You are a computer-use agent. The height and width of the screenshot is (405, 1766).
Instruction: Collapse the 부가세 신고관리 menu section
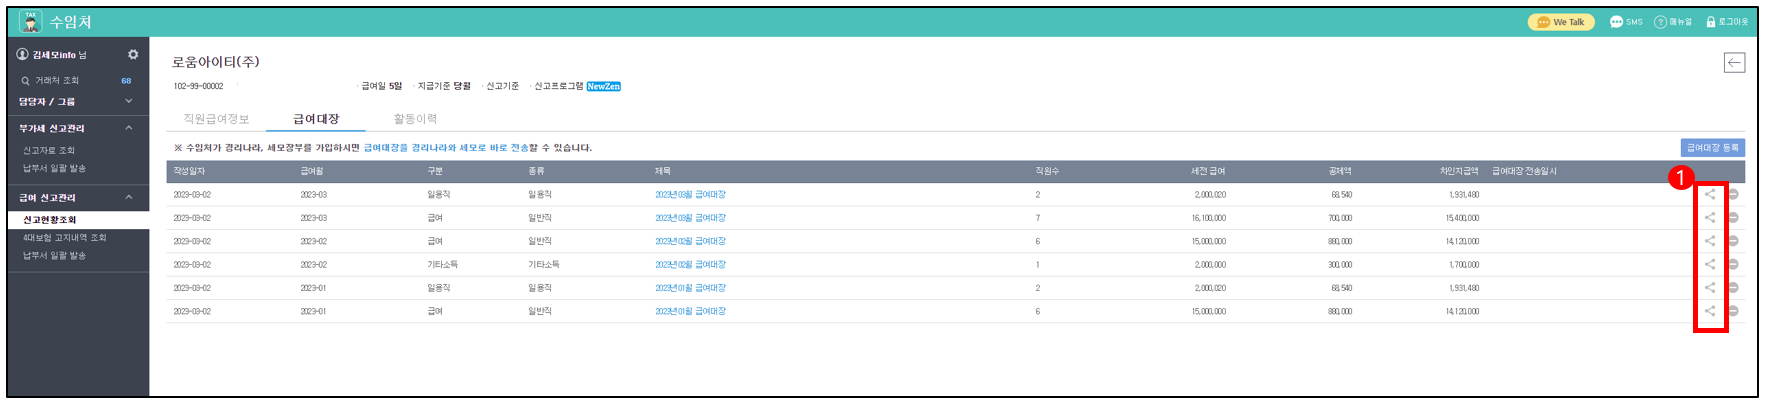point(129,129)
